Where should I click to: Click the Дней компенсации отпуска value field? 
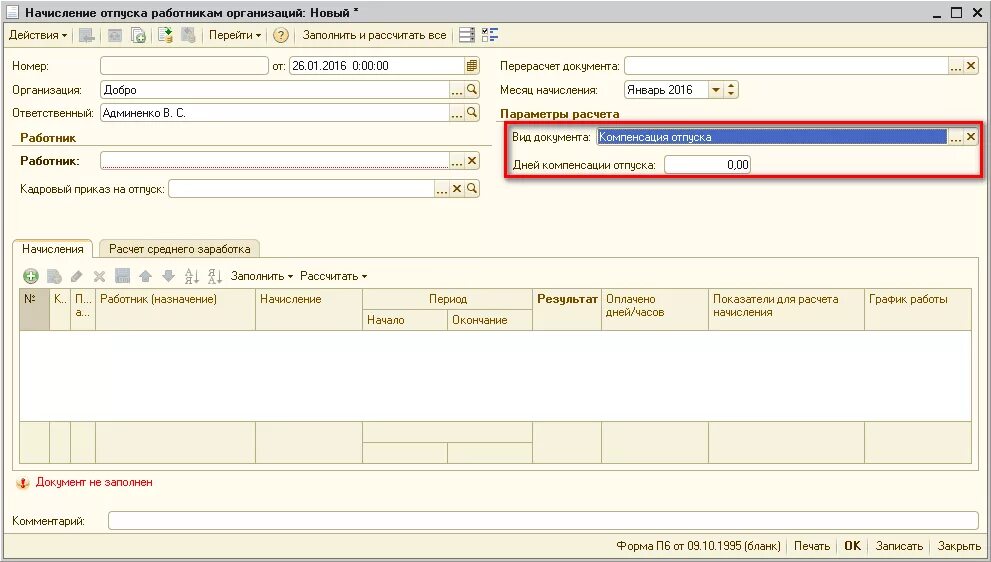pyautogui.click(x=707, y=165)
